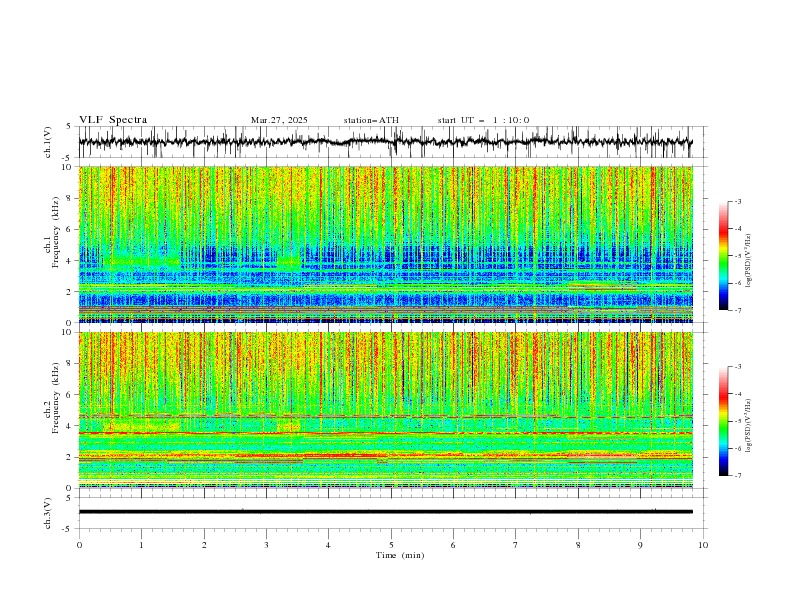Click time axis tick label "1"
Viewport: 792px width, 612px height.
141,545
